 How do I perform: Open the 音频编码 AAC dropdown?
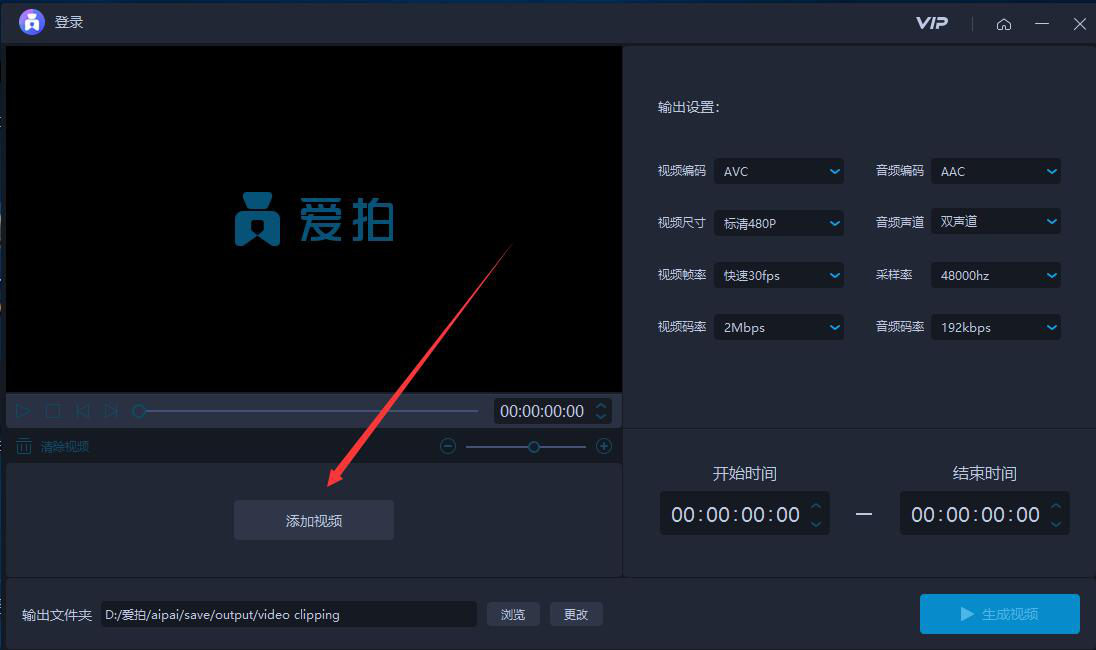(996, 171)
